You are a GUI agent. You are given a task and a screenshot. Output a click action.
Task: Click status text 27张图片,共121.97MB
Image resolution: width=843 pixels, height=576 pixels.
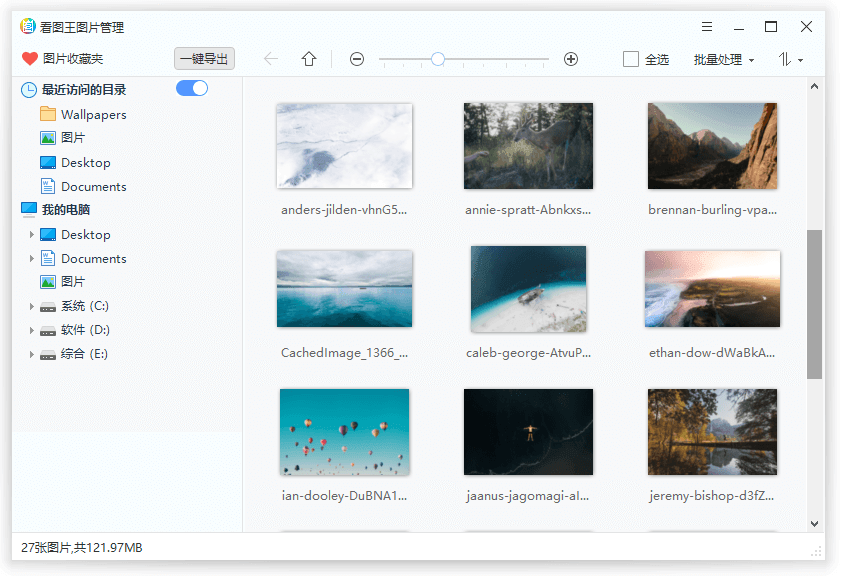[x=82, y=547]
